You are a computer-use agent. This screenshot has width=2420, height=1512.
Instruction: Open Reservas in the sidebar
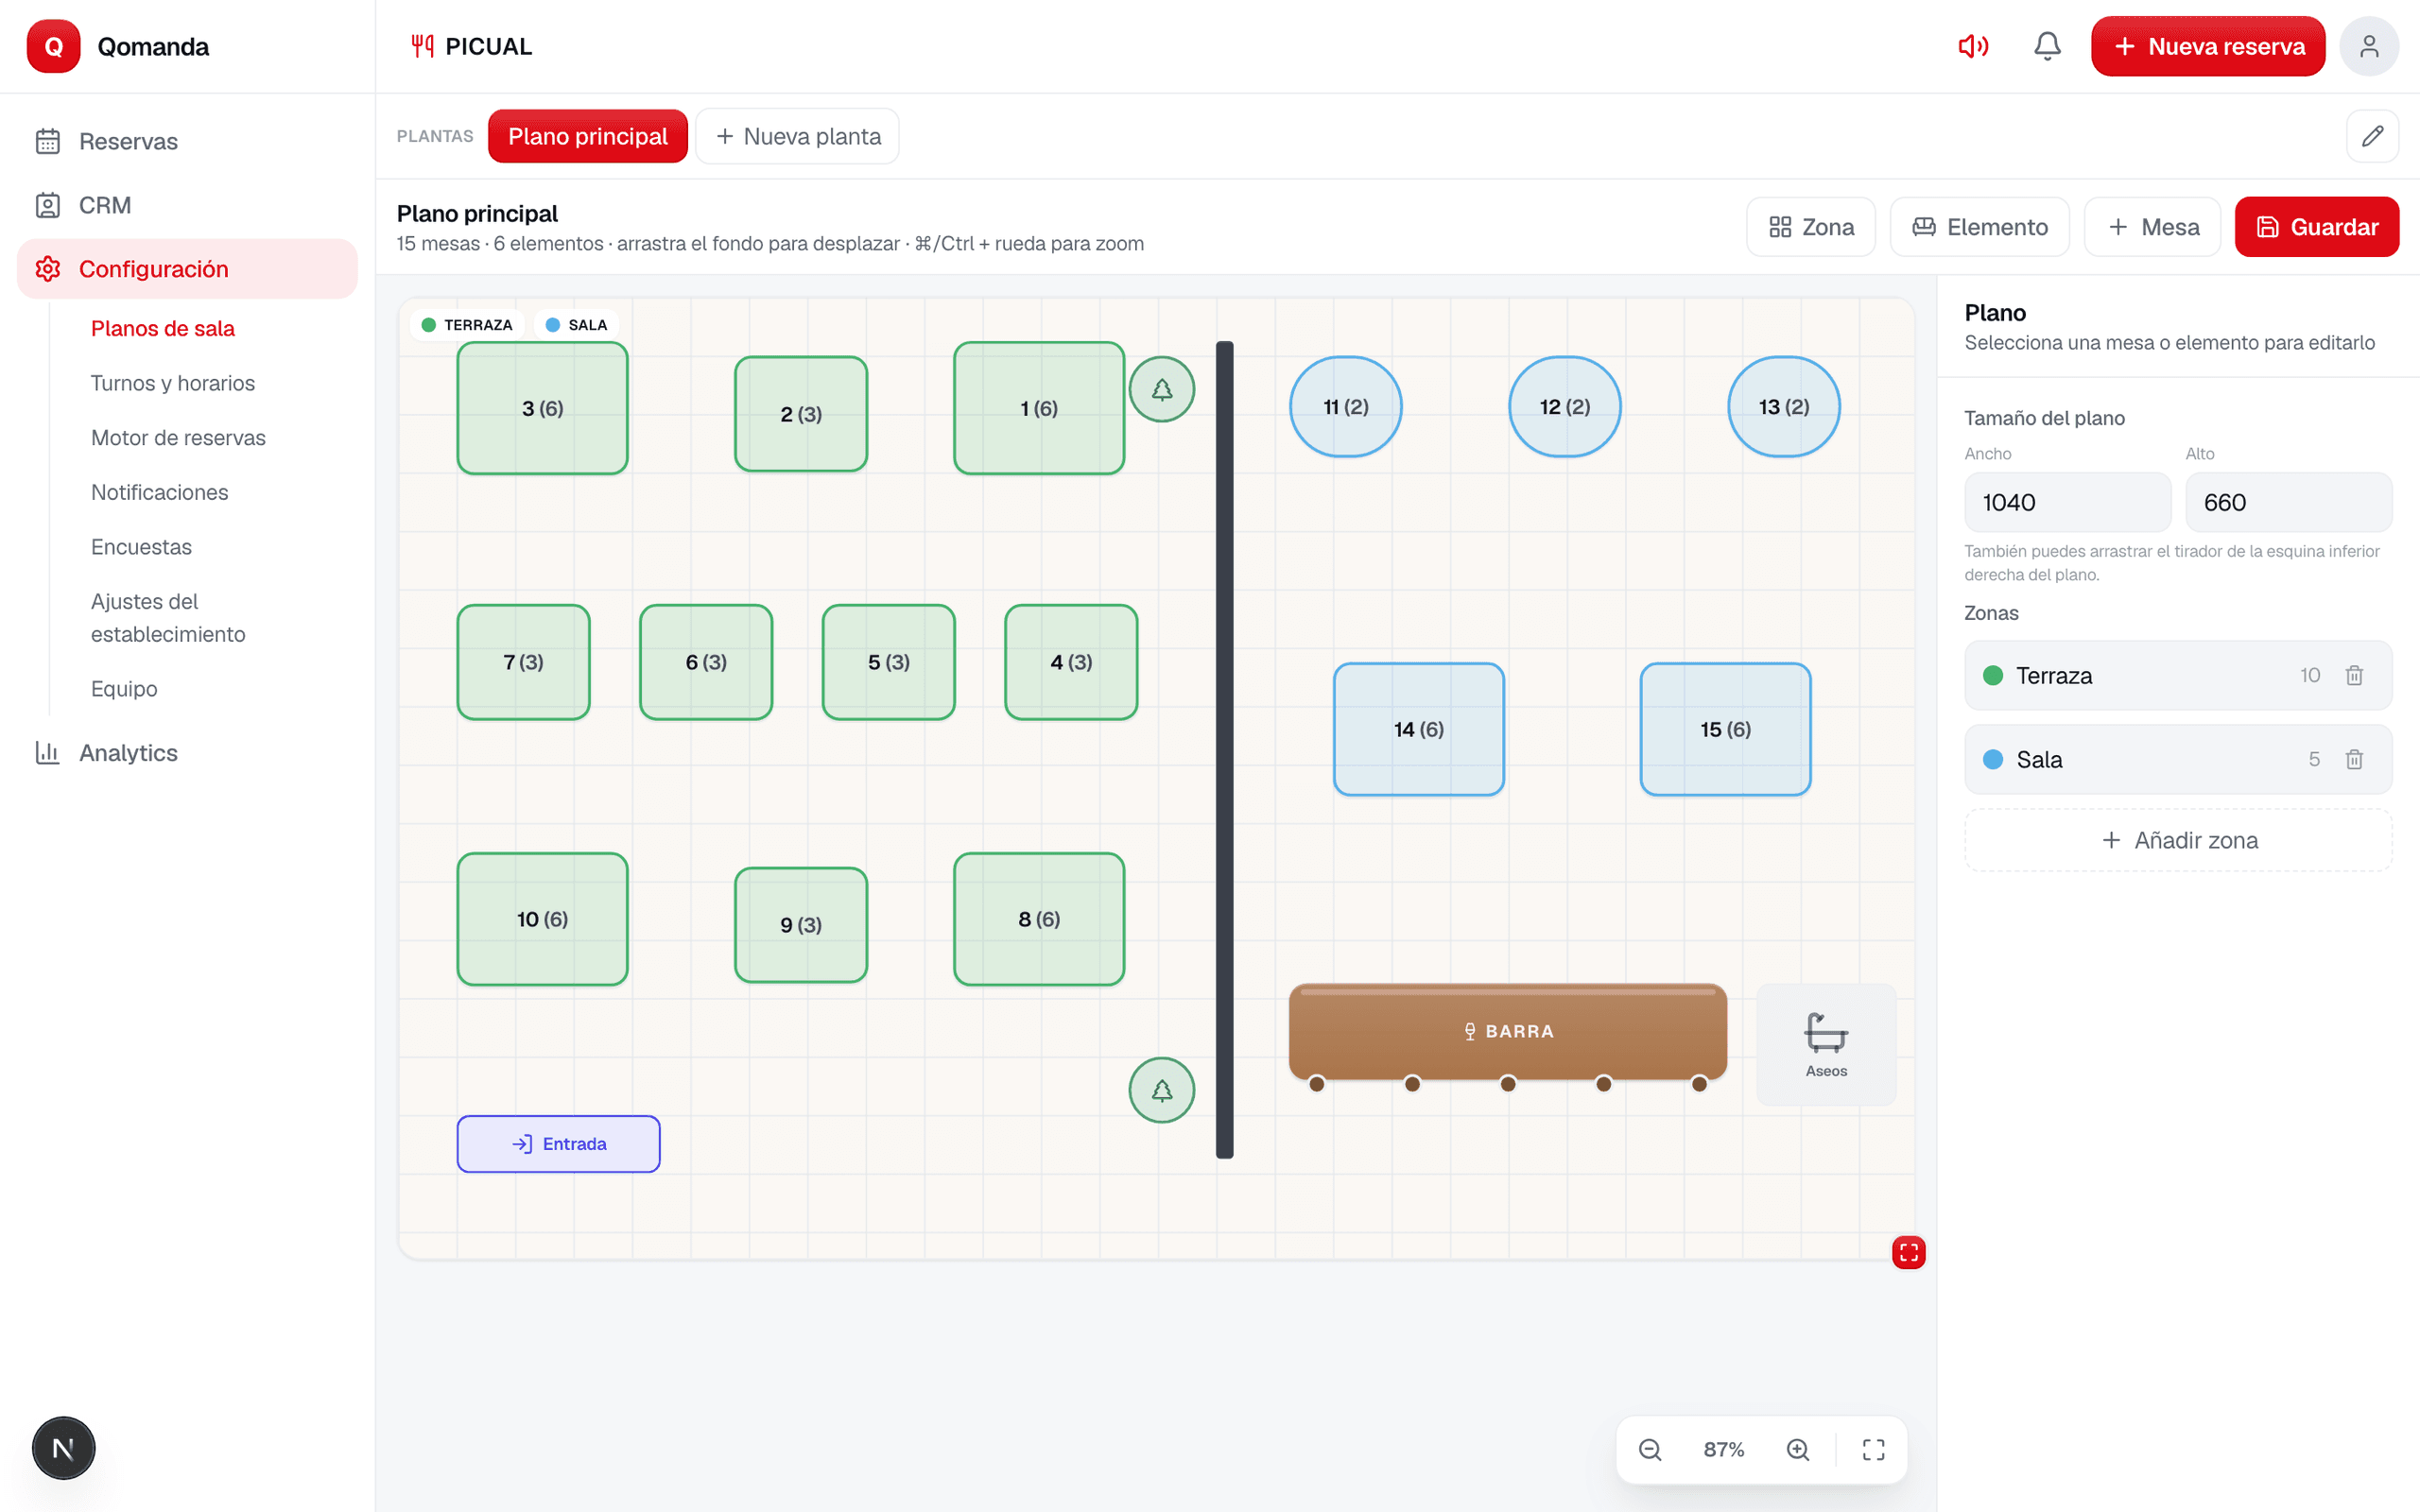[187, 141]
